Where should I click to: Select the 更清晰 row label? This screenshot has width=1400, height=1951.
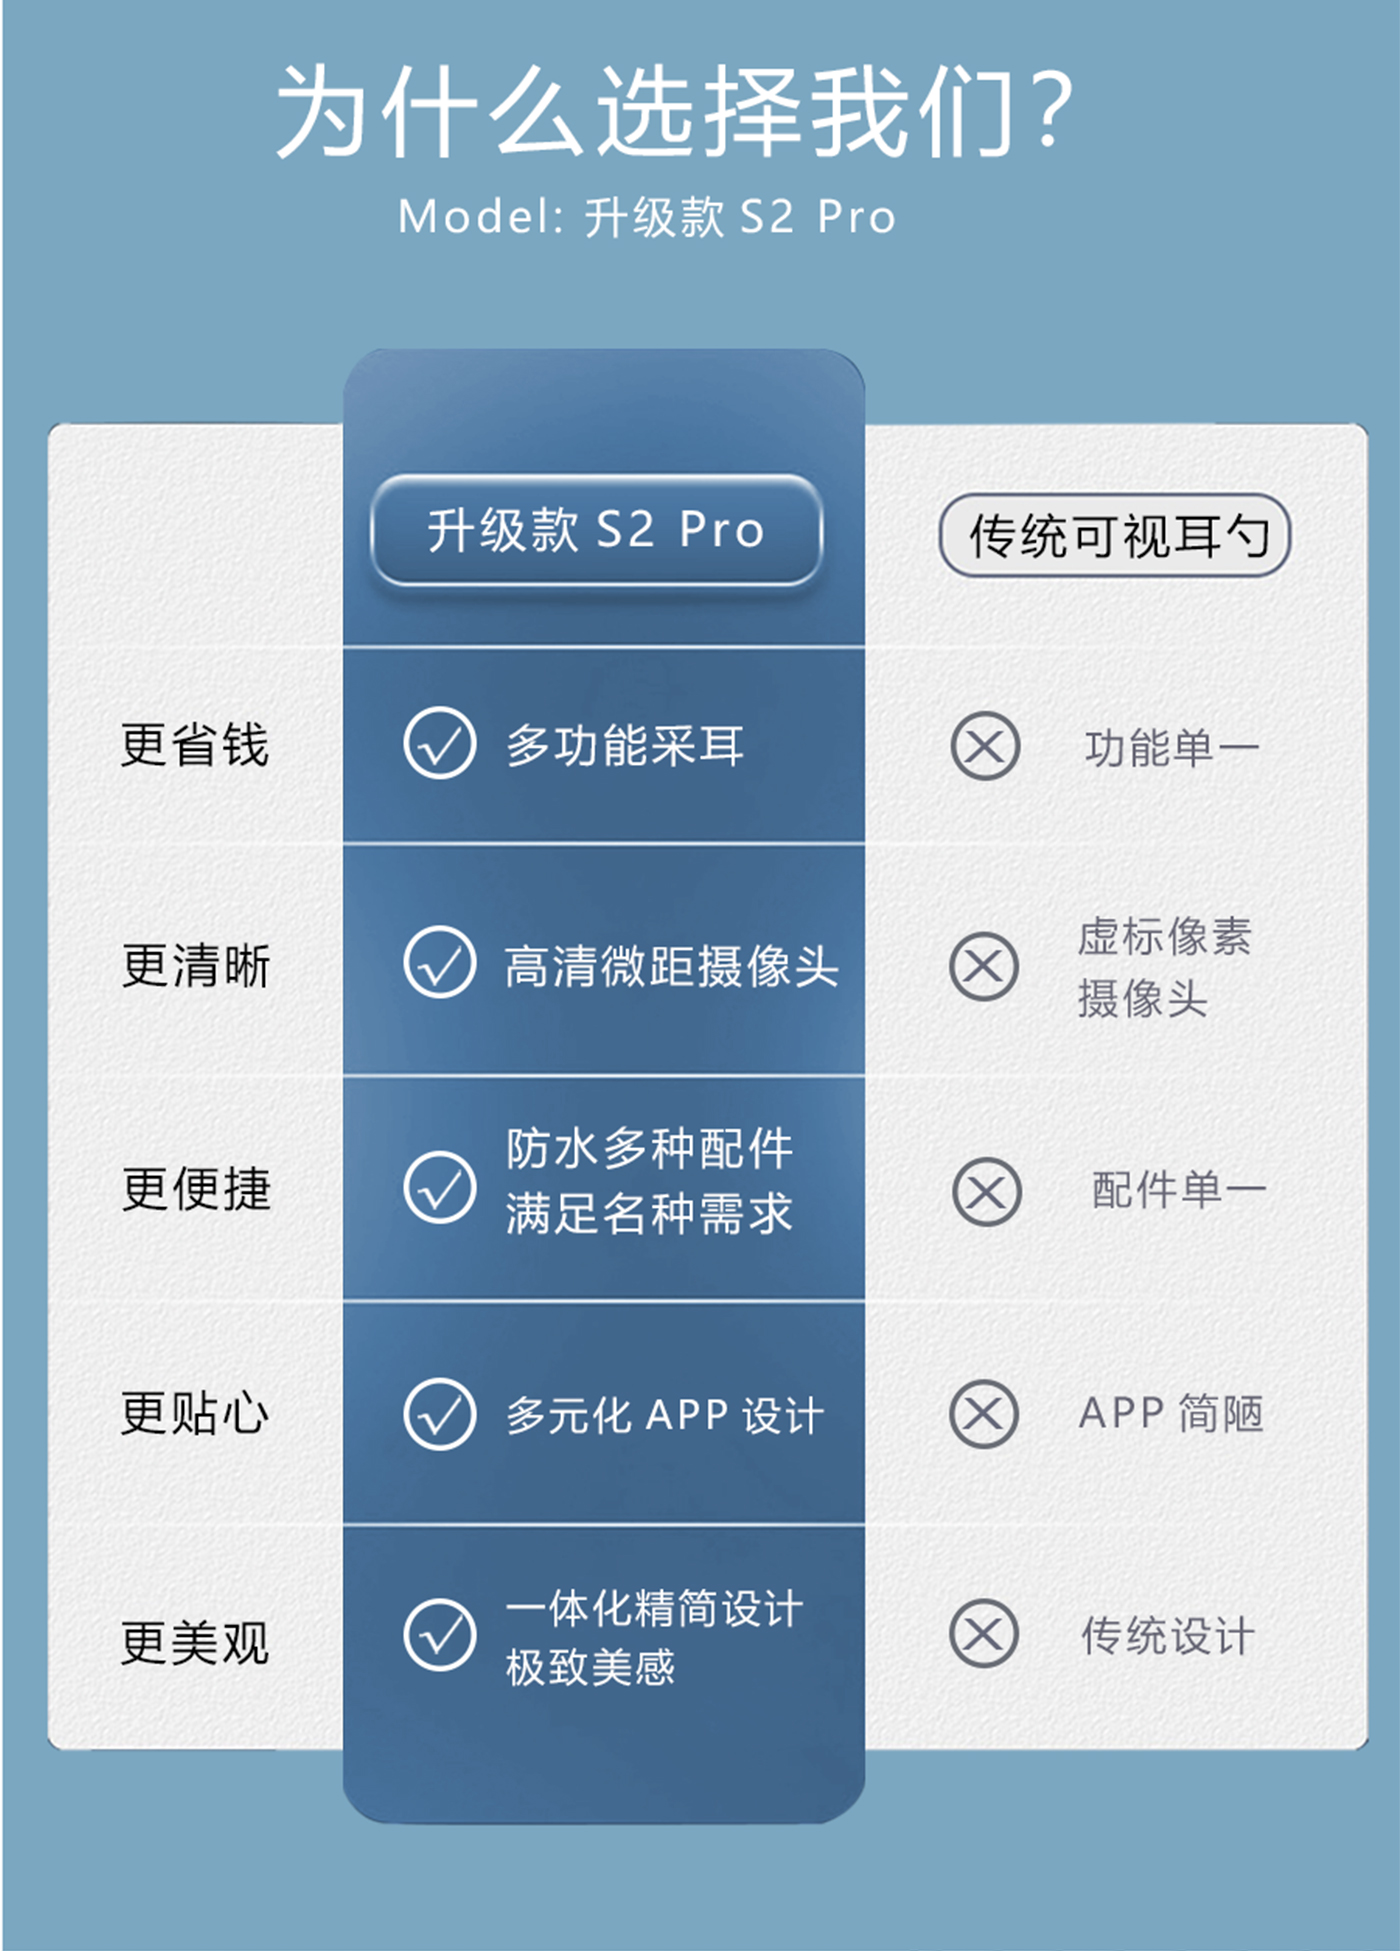[196, 965]
